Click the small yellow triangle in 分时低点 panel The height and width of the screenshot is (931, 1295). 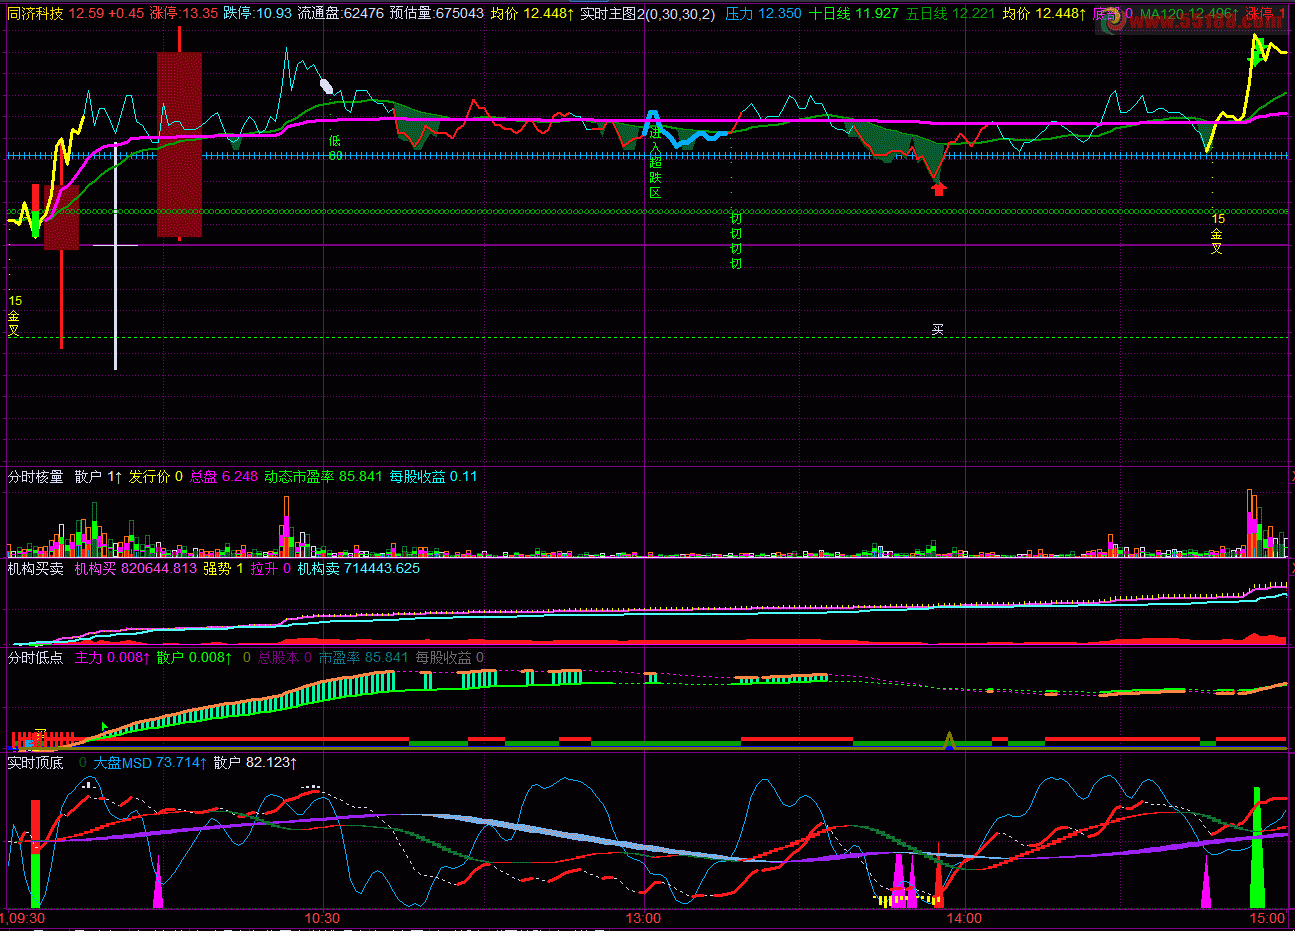949,740
